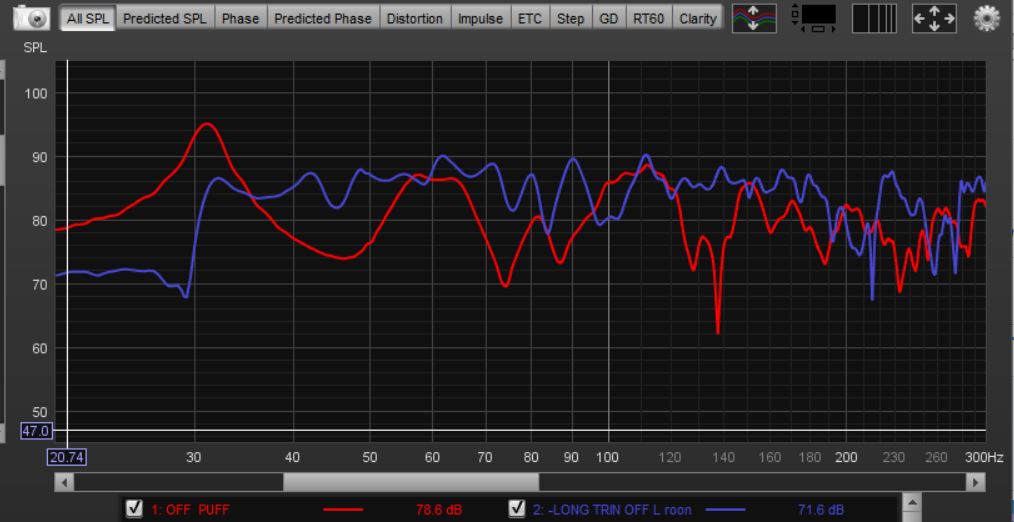Viewport: 1014px width, 522px height.
Task: Open the Predicted SPL tab
Action: point(165,19)
